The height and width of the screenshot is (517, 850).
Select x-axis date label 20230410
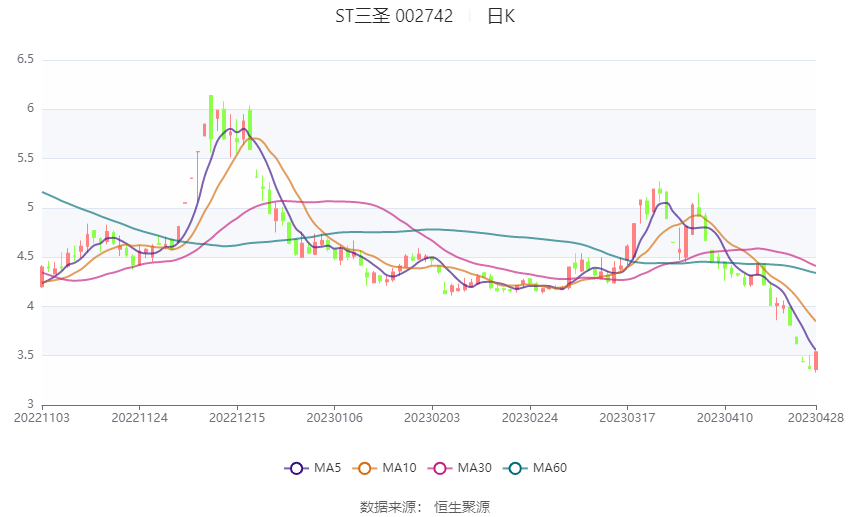click(725, 418)
